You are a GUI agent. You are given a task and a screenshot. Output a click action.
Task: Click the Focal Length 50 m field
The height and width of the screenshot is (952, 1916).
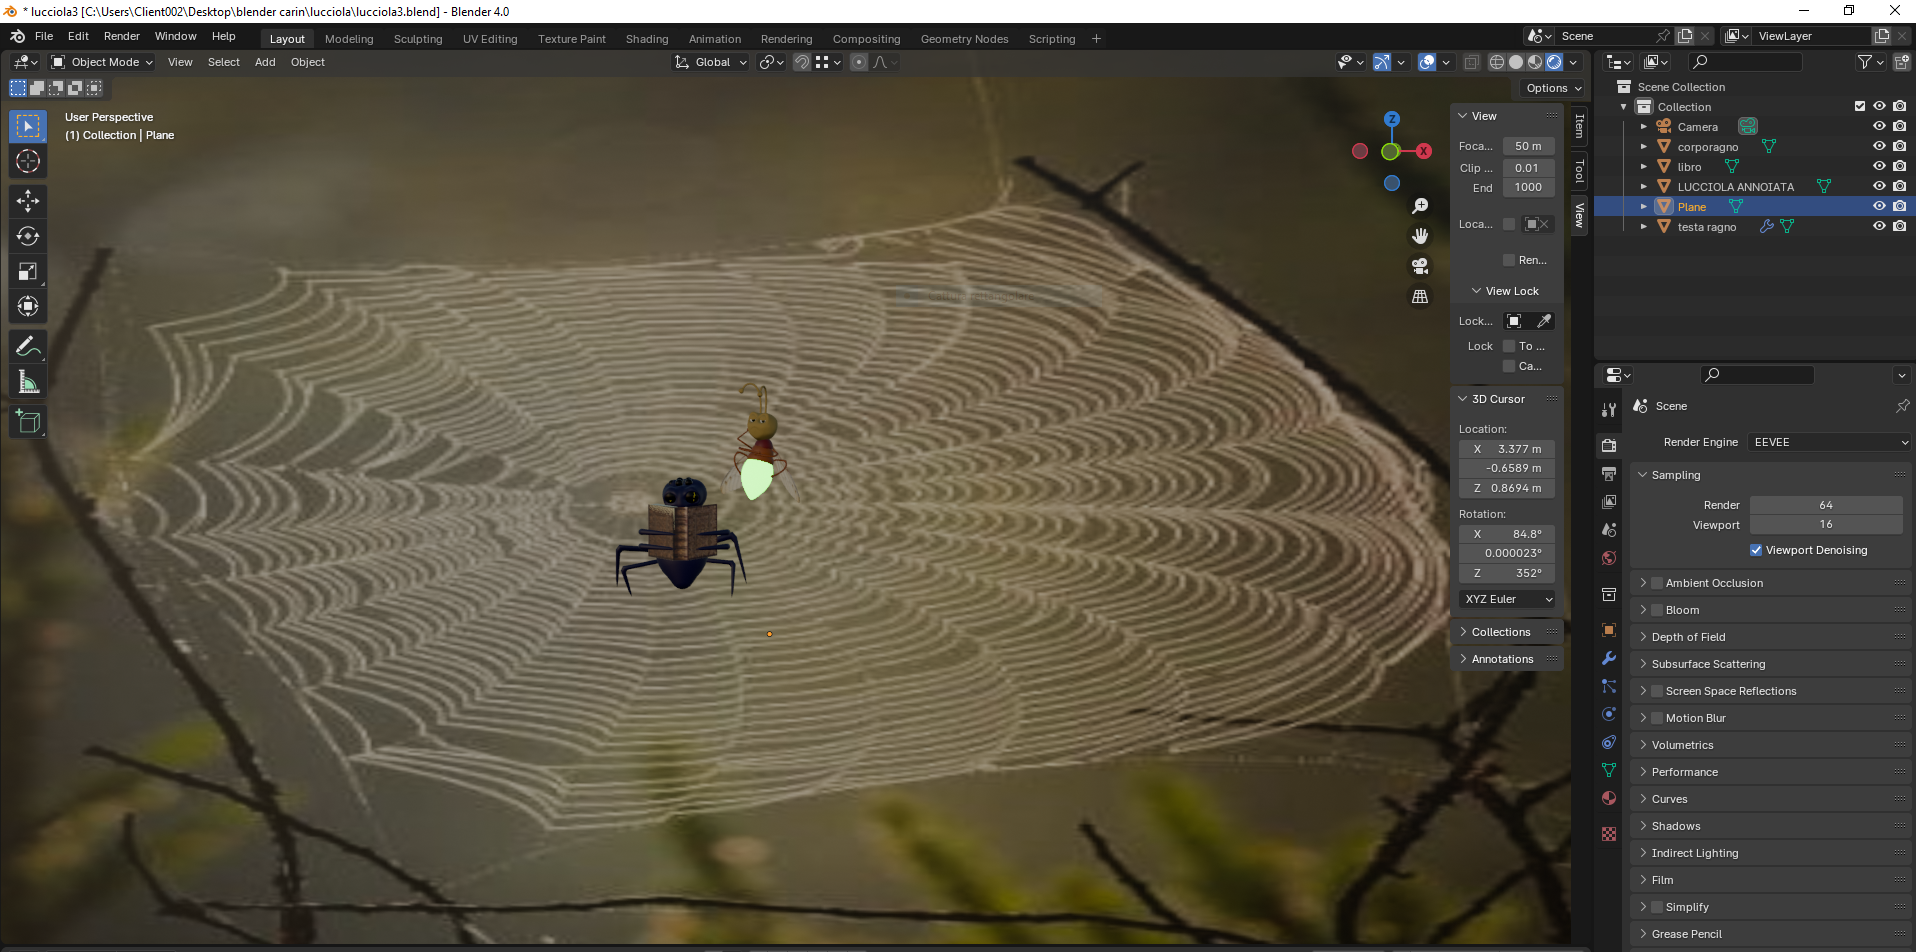1528,146
